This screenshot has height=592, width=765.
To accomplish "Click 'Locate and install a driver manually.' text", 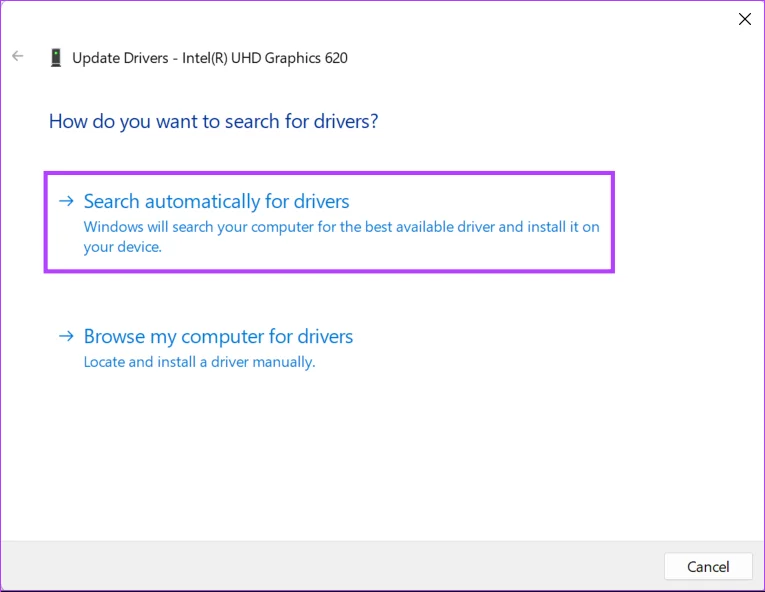I will click(x=200, y=362).
